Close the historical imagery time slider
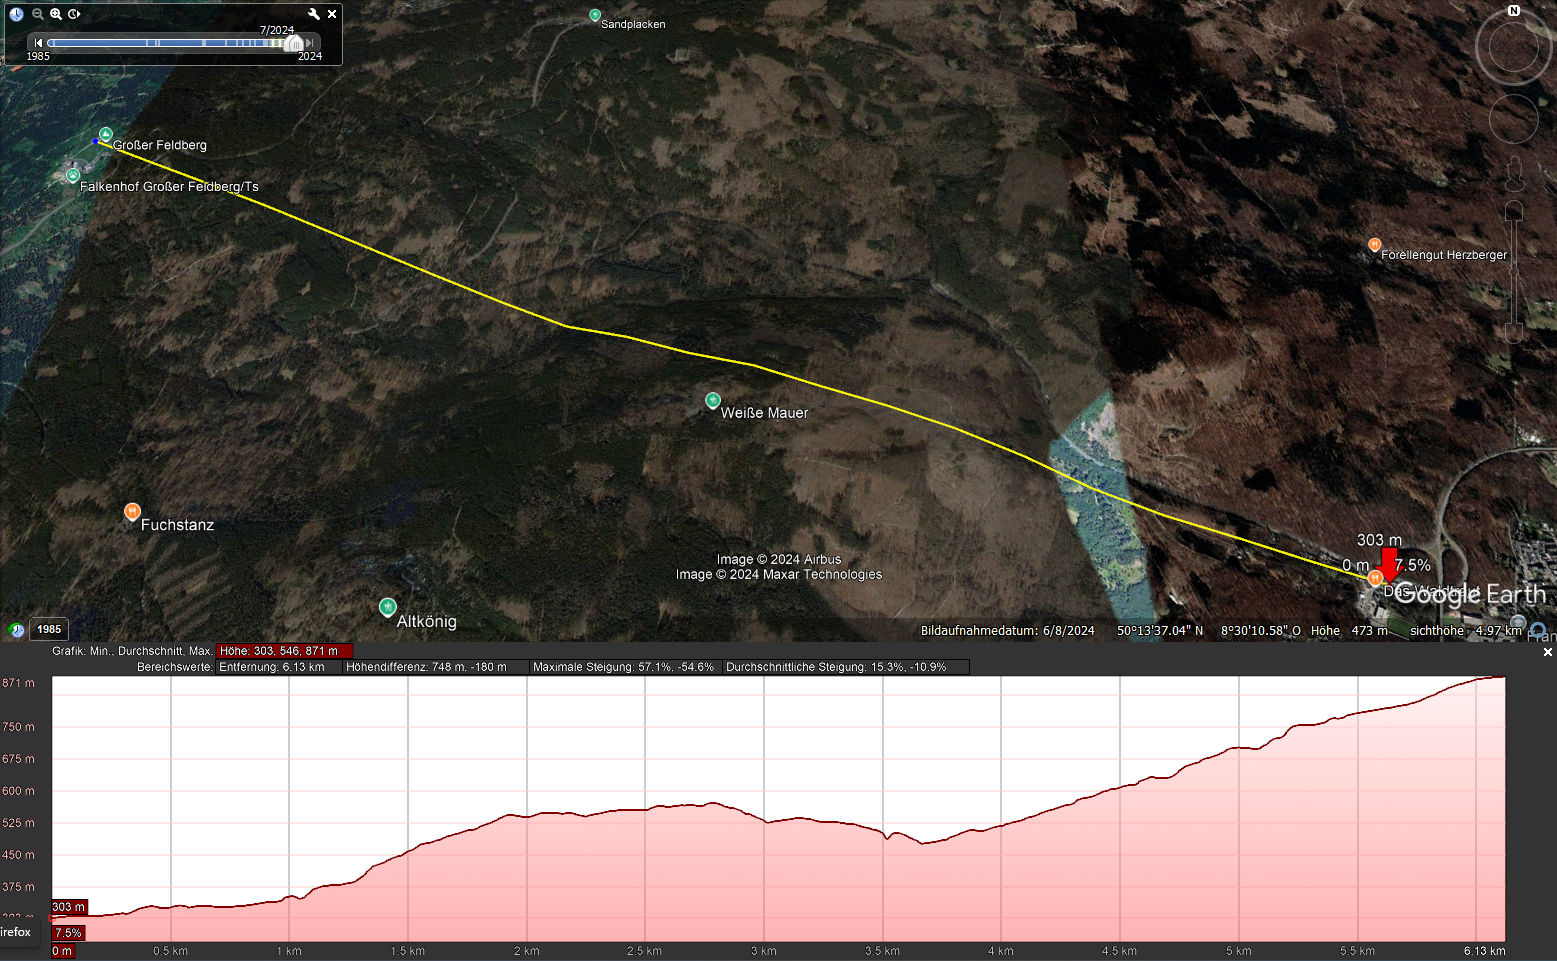The width and height of the screenshot is (1557, 961). (x=332, y=14)
